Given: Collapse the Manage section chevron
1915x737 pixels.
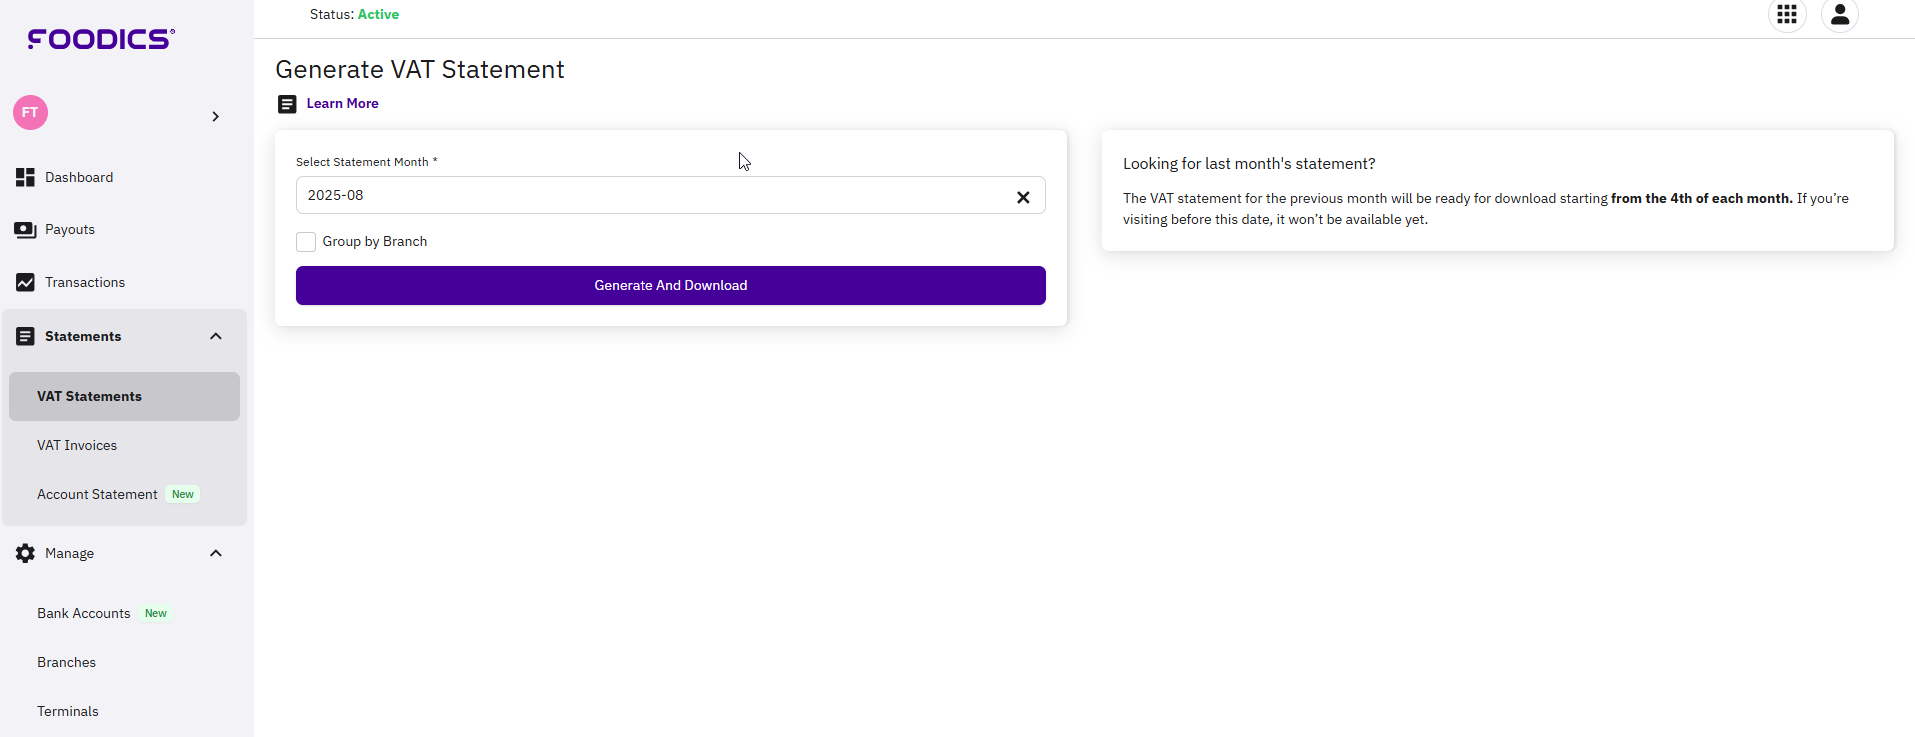Looking at the screenshot, I should (x=215, y=553).
